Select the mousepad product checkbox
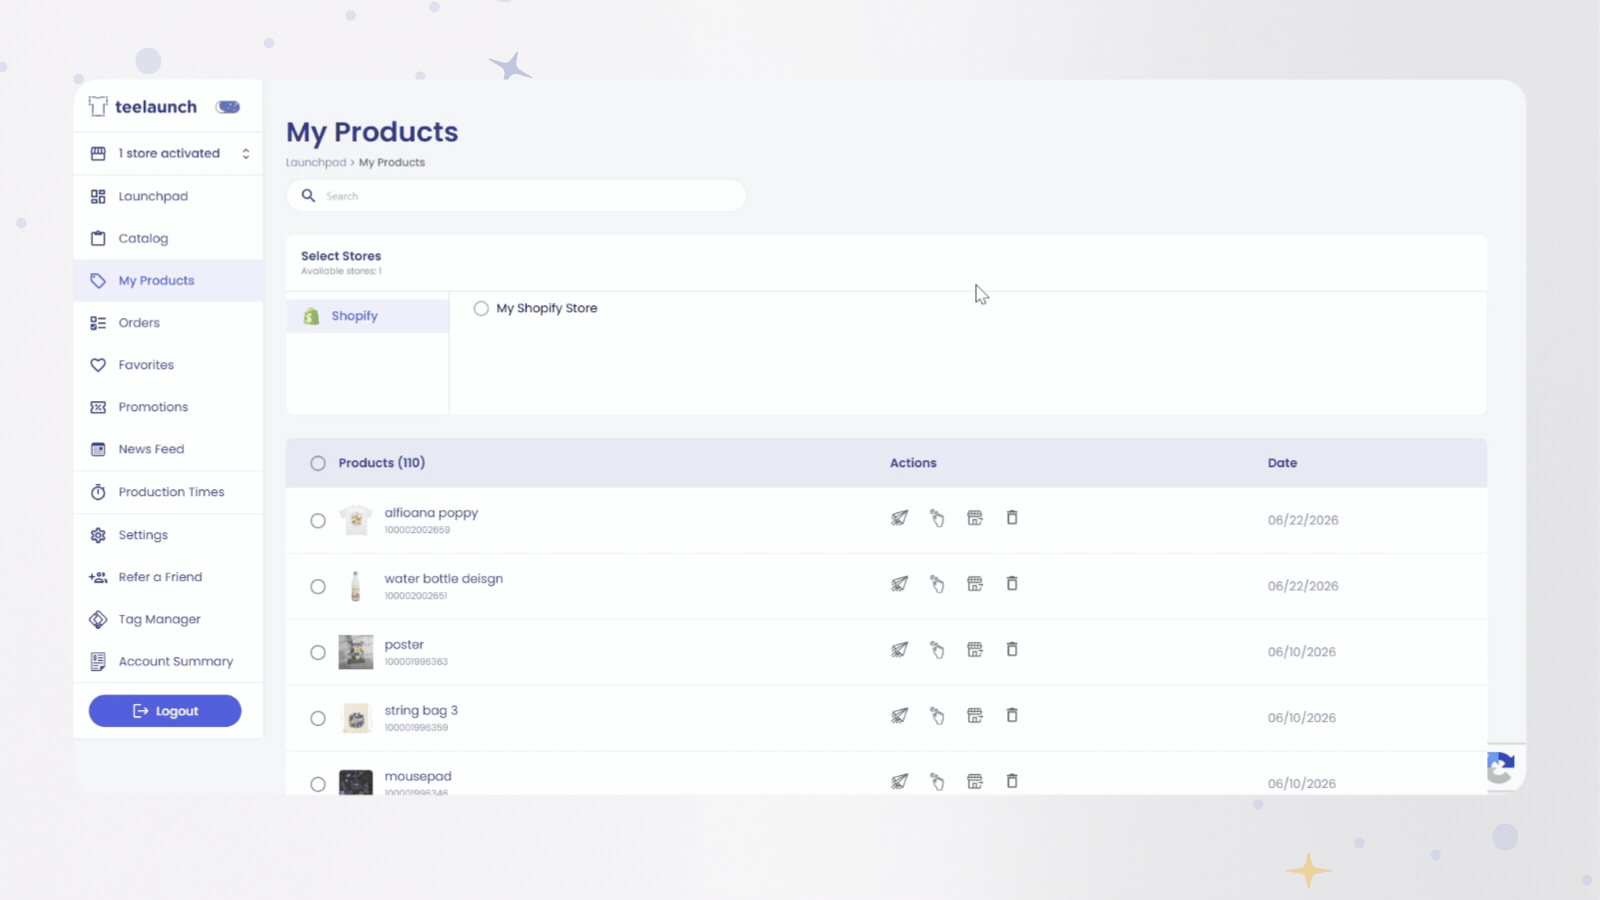Image resolution: width=1600 pixels, height=900 pixels. (318, 785)
